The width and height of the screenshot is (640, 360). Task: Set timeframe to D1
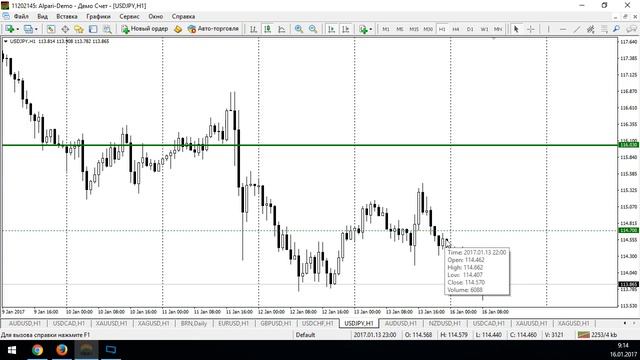point(470,29)
